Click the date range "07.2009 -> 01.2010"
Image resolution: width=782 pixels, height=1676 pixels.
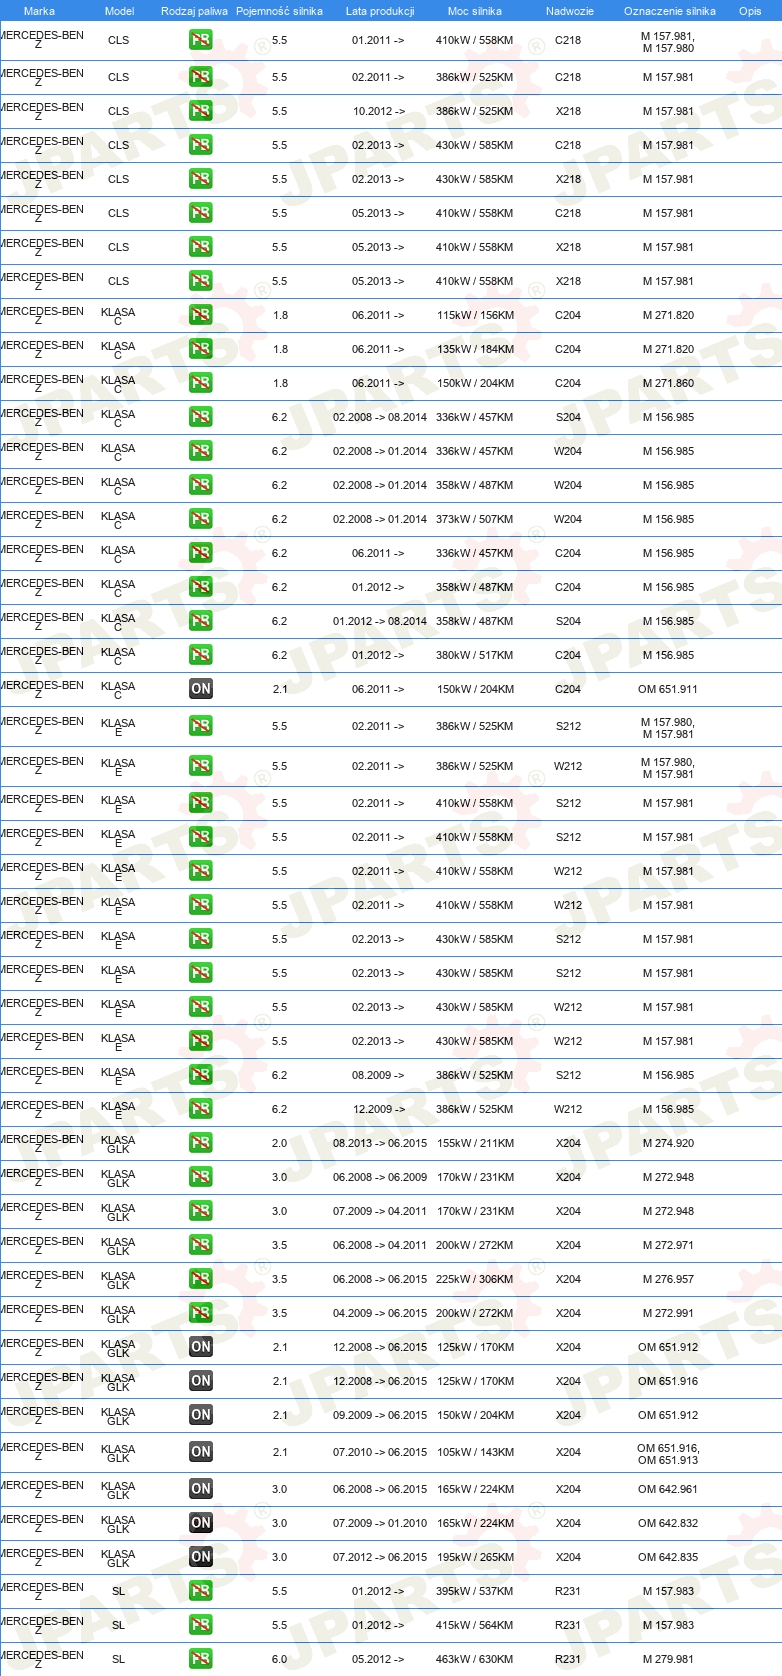pos(380,1523)
